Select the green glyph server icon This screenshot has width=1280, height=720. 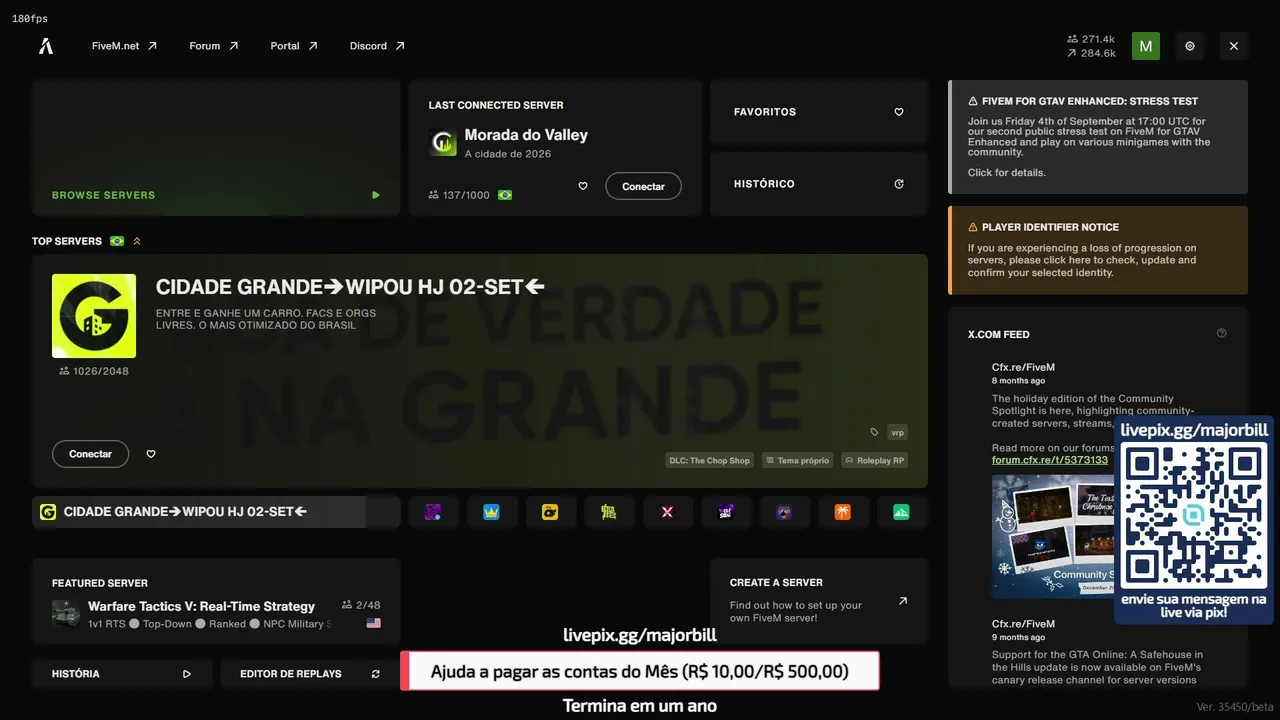609,512
